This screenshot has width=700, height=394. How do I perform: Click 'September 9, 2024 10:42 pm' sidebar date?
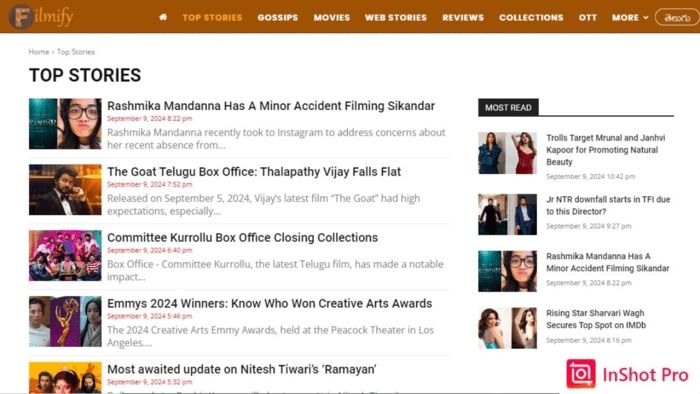[591, 177]
